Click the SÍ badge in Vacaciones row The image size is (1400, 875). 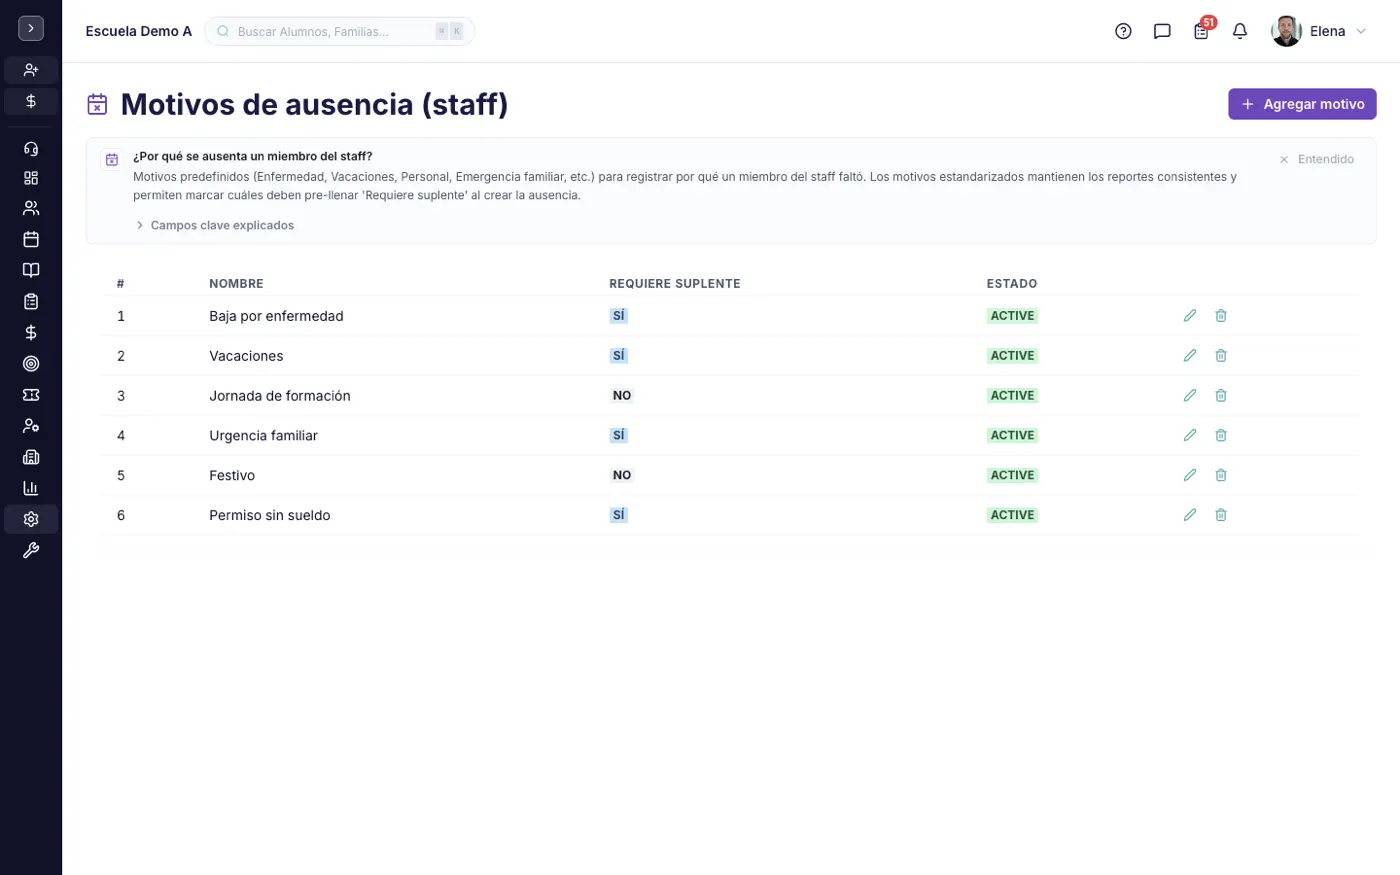619,355
